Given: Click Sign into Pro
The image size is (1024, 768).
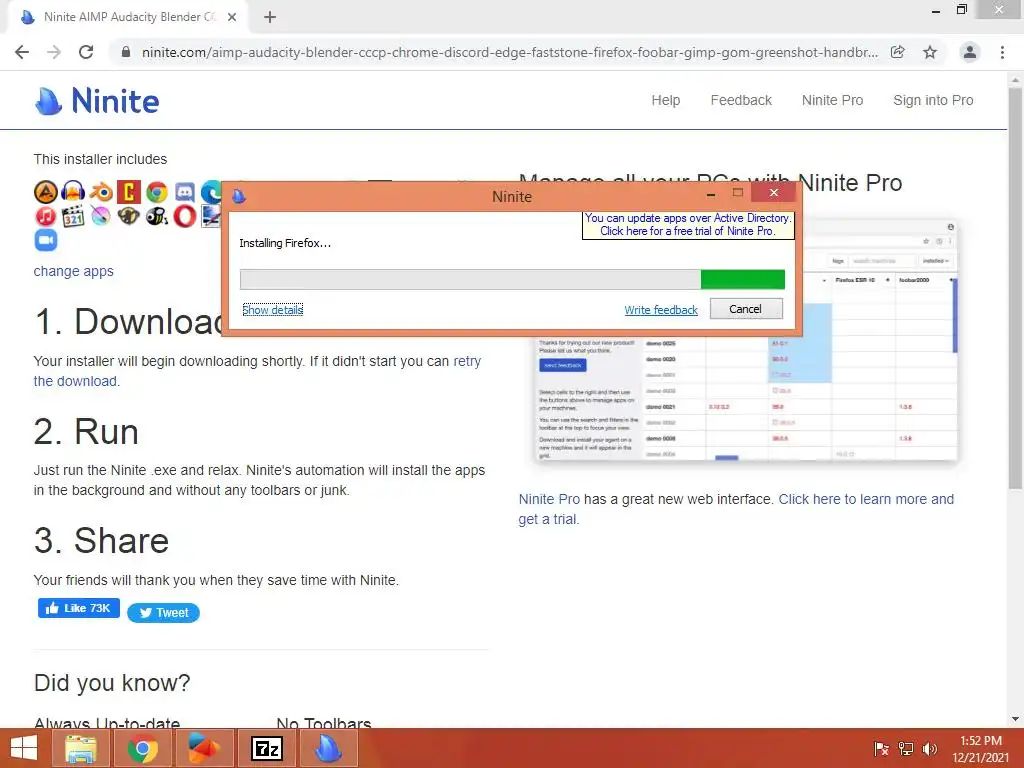Looking at the screenshot, I should [933, 101].
